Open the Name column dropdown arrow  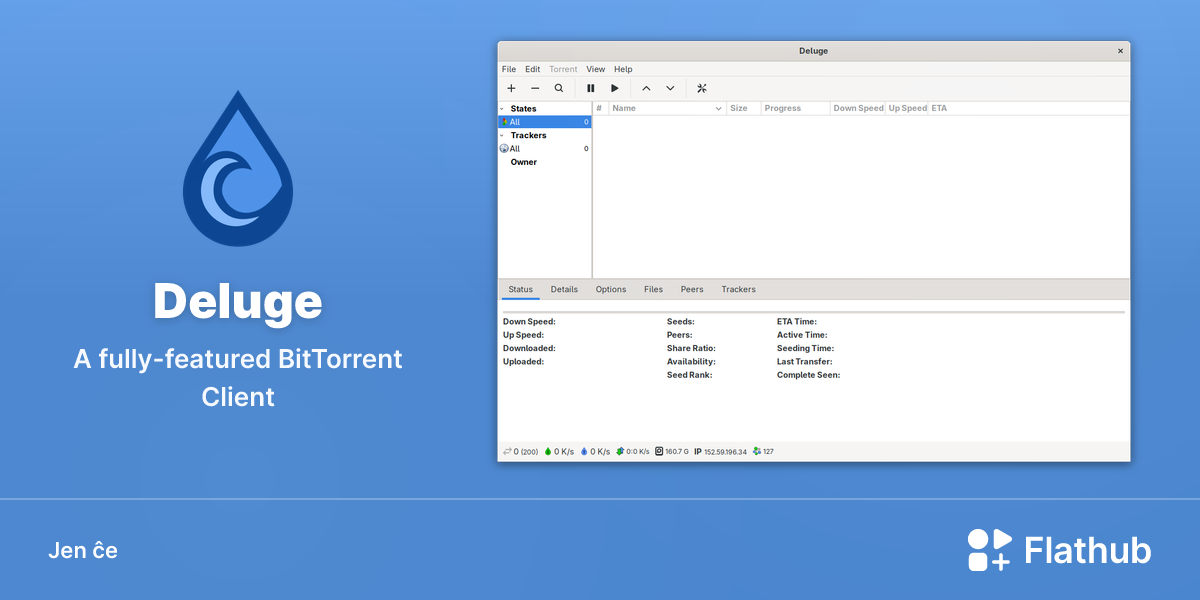(719, 108)
